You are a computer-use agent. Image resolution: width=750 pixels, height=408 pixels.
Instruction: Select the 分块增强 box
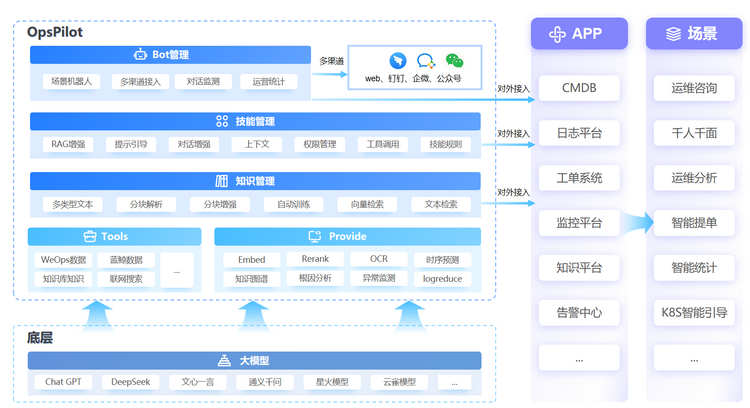tap(220, 204)
